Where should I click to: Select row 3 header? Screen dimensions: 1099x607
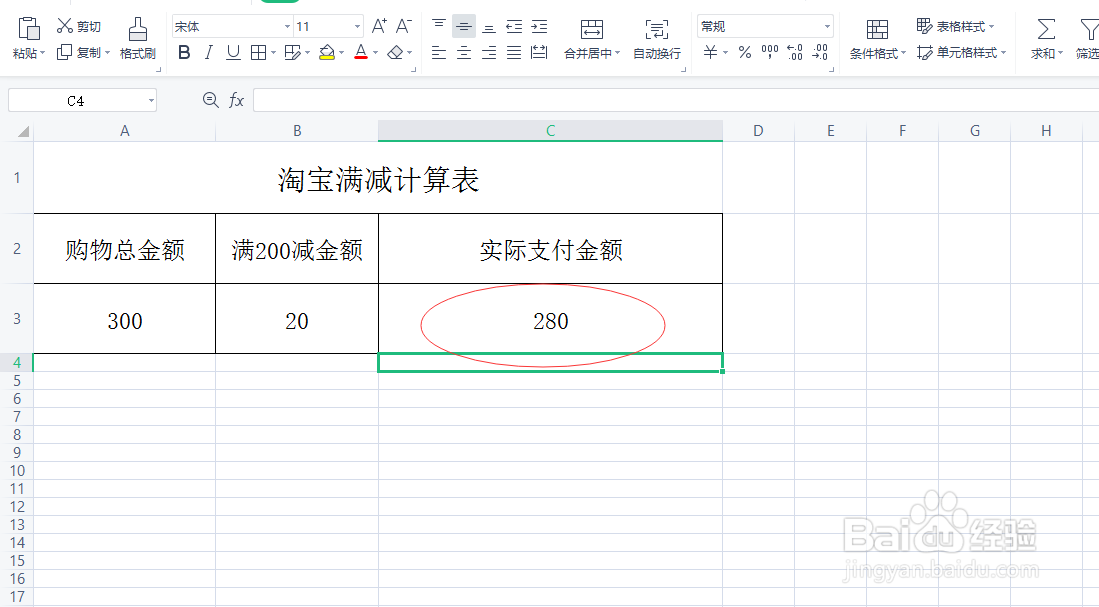[17, 318]
